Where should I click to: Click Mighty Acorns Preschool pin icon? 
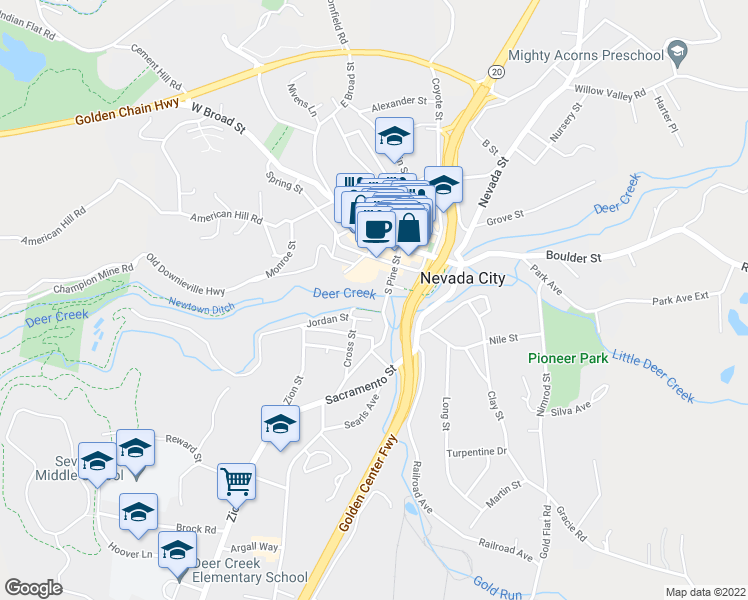[677, 53]
